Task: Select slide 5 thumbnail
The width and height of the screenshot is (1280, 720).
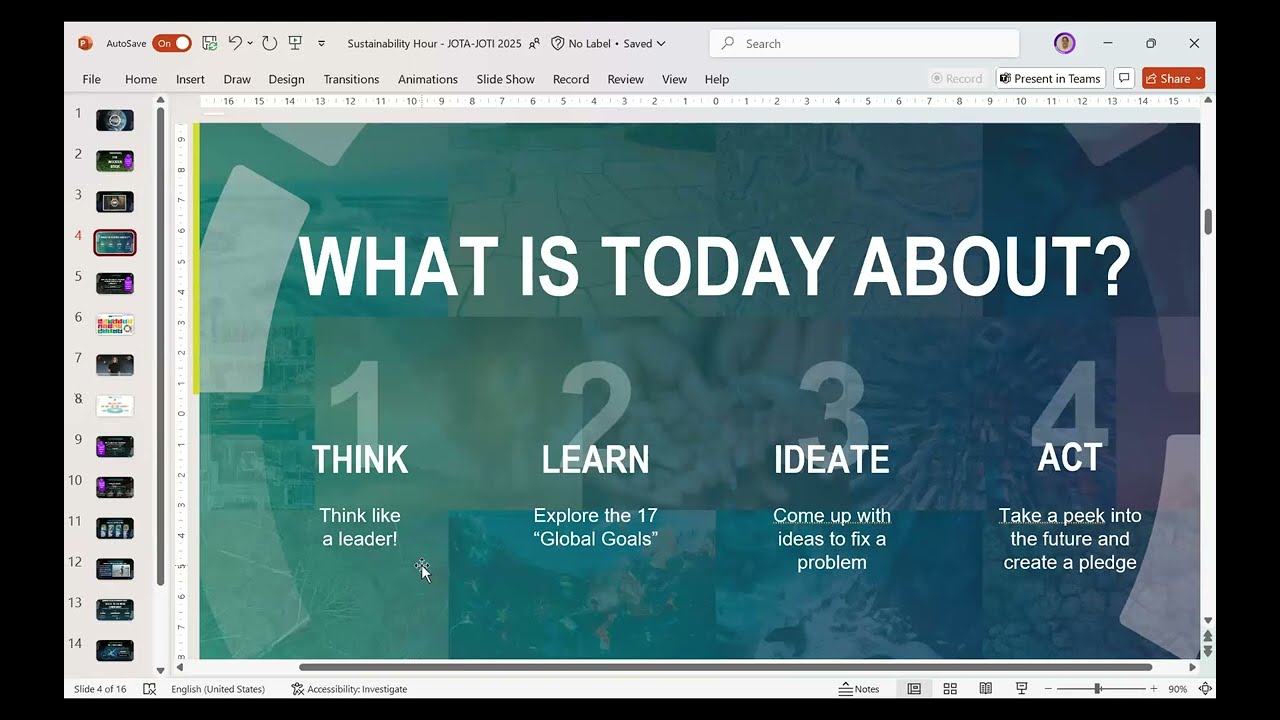Action: (x=115, y=283)
